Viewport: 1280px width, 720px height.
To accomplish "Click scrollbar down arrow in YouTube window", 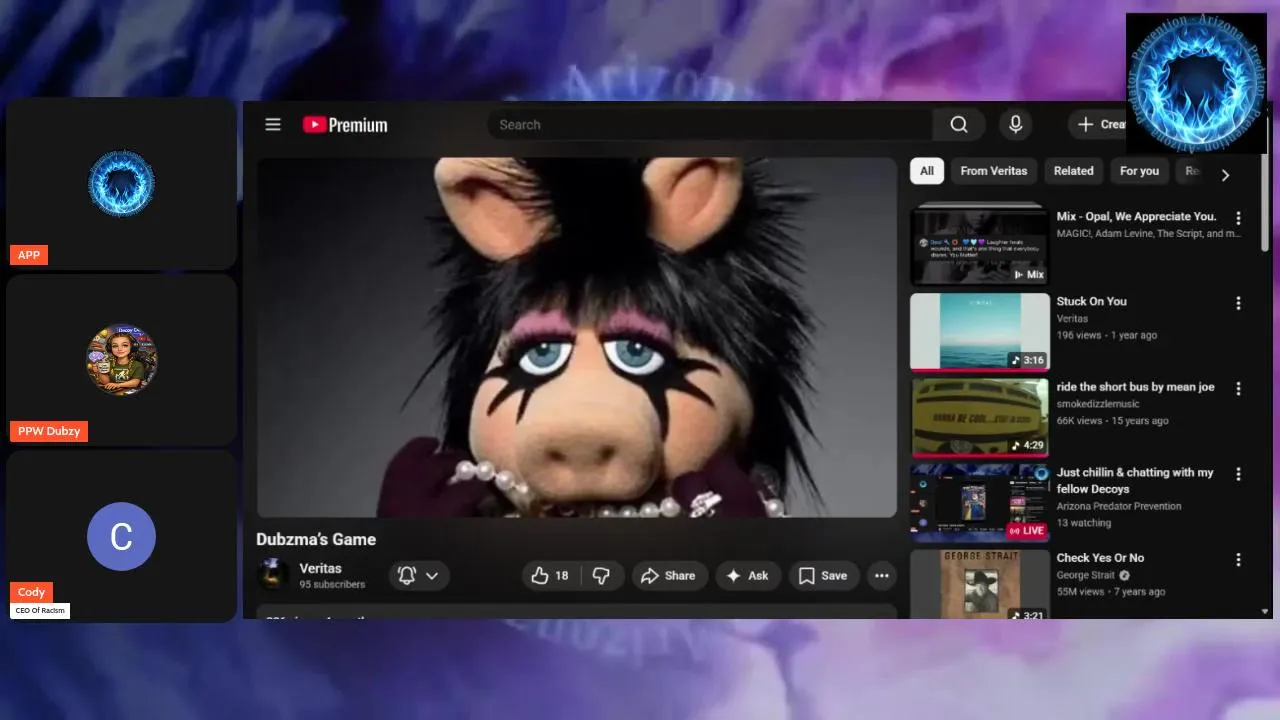I will tap(1265, 611).
